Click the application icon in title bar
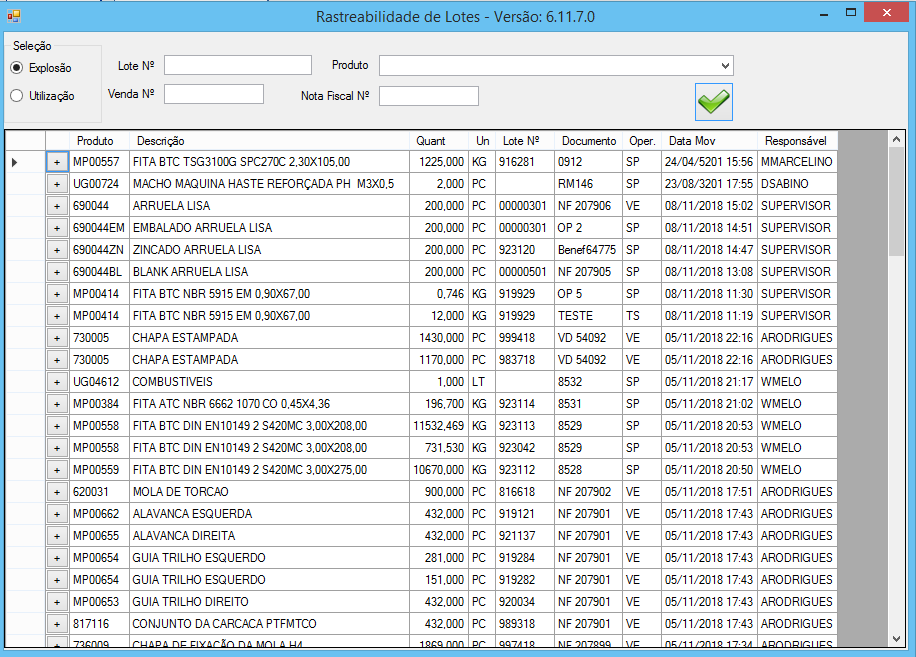Image resolution: width=916 pixels, height=657 pixels. pos(13,16)
